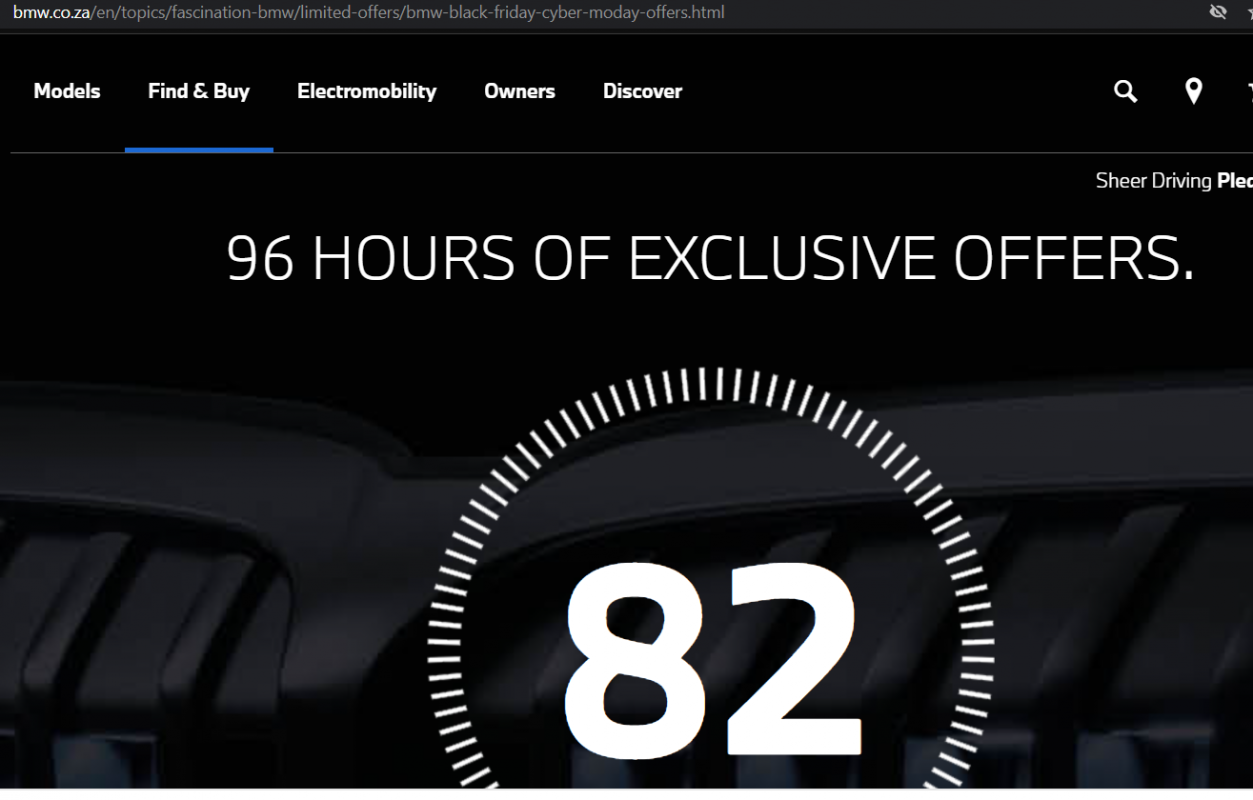Click the Sheer Driving slogan text
1253x800 pixels.
1174,181
